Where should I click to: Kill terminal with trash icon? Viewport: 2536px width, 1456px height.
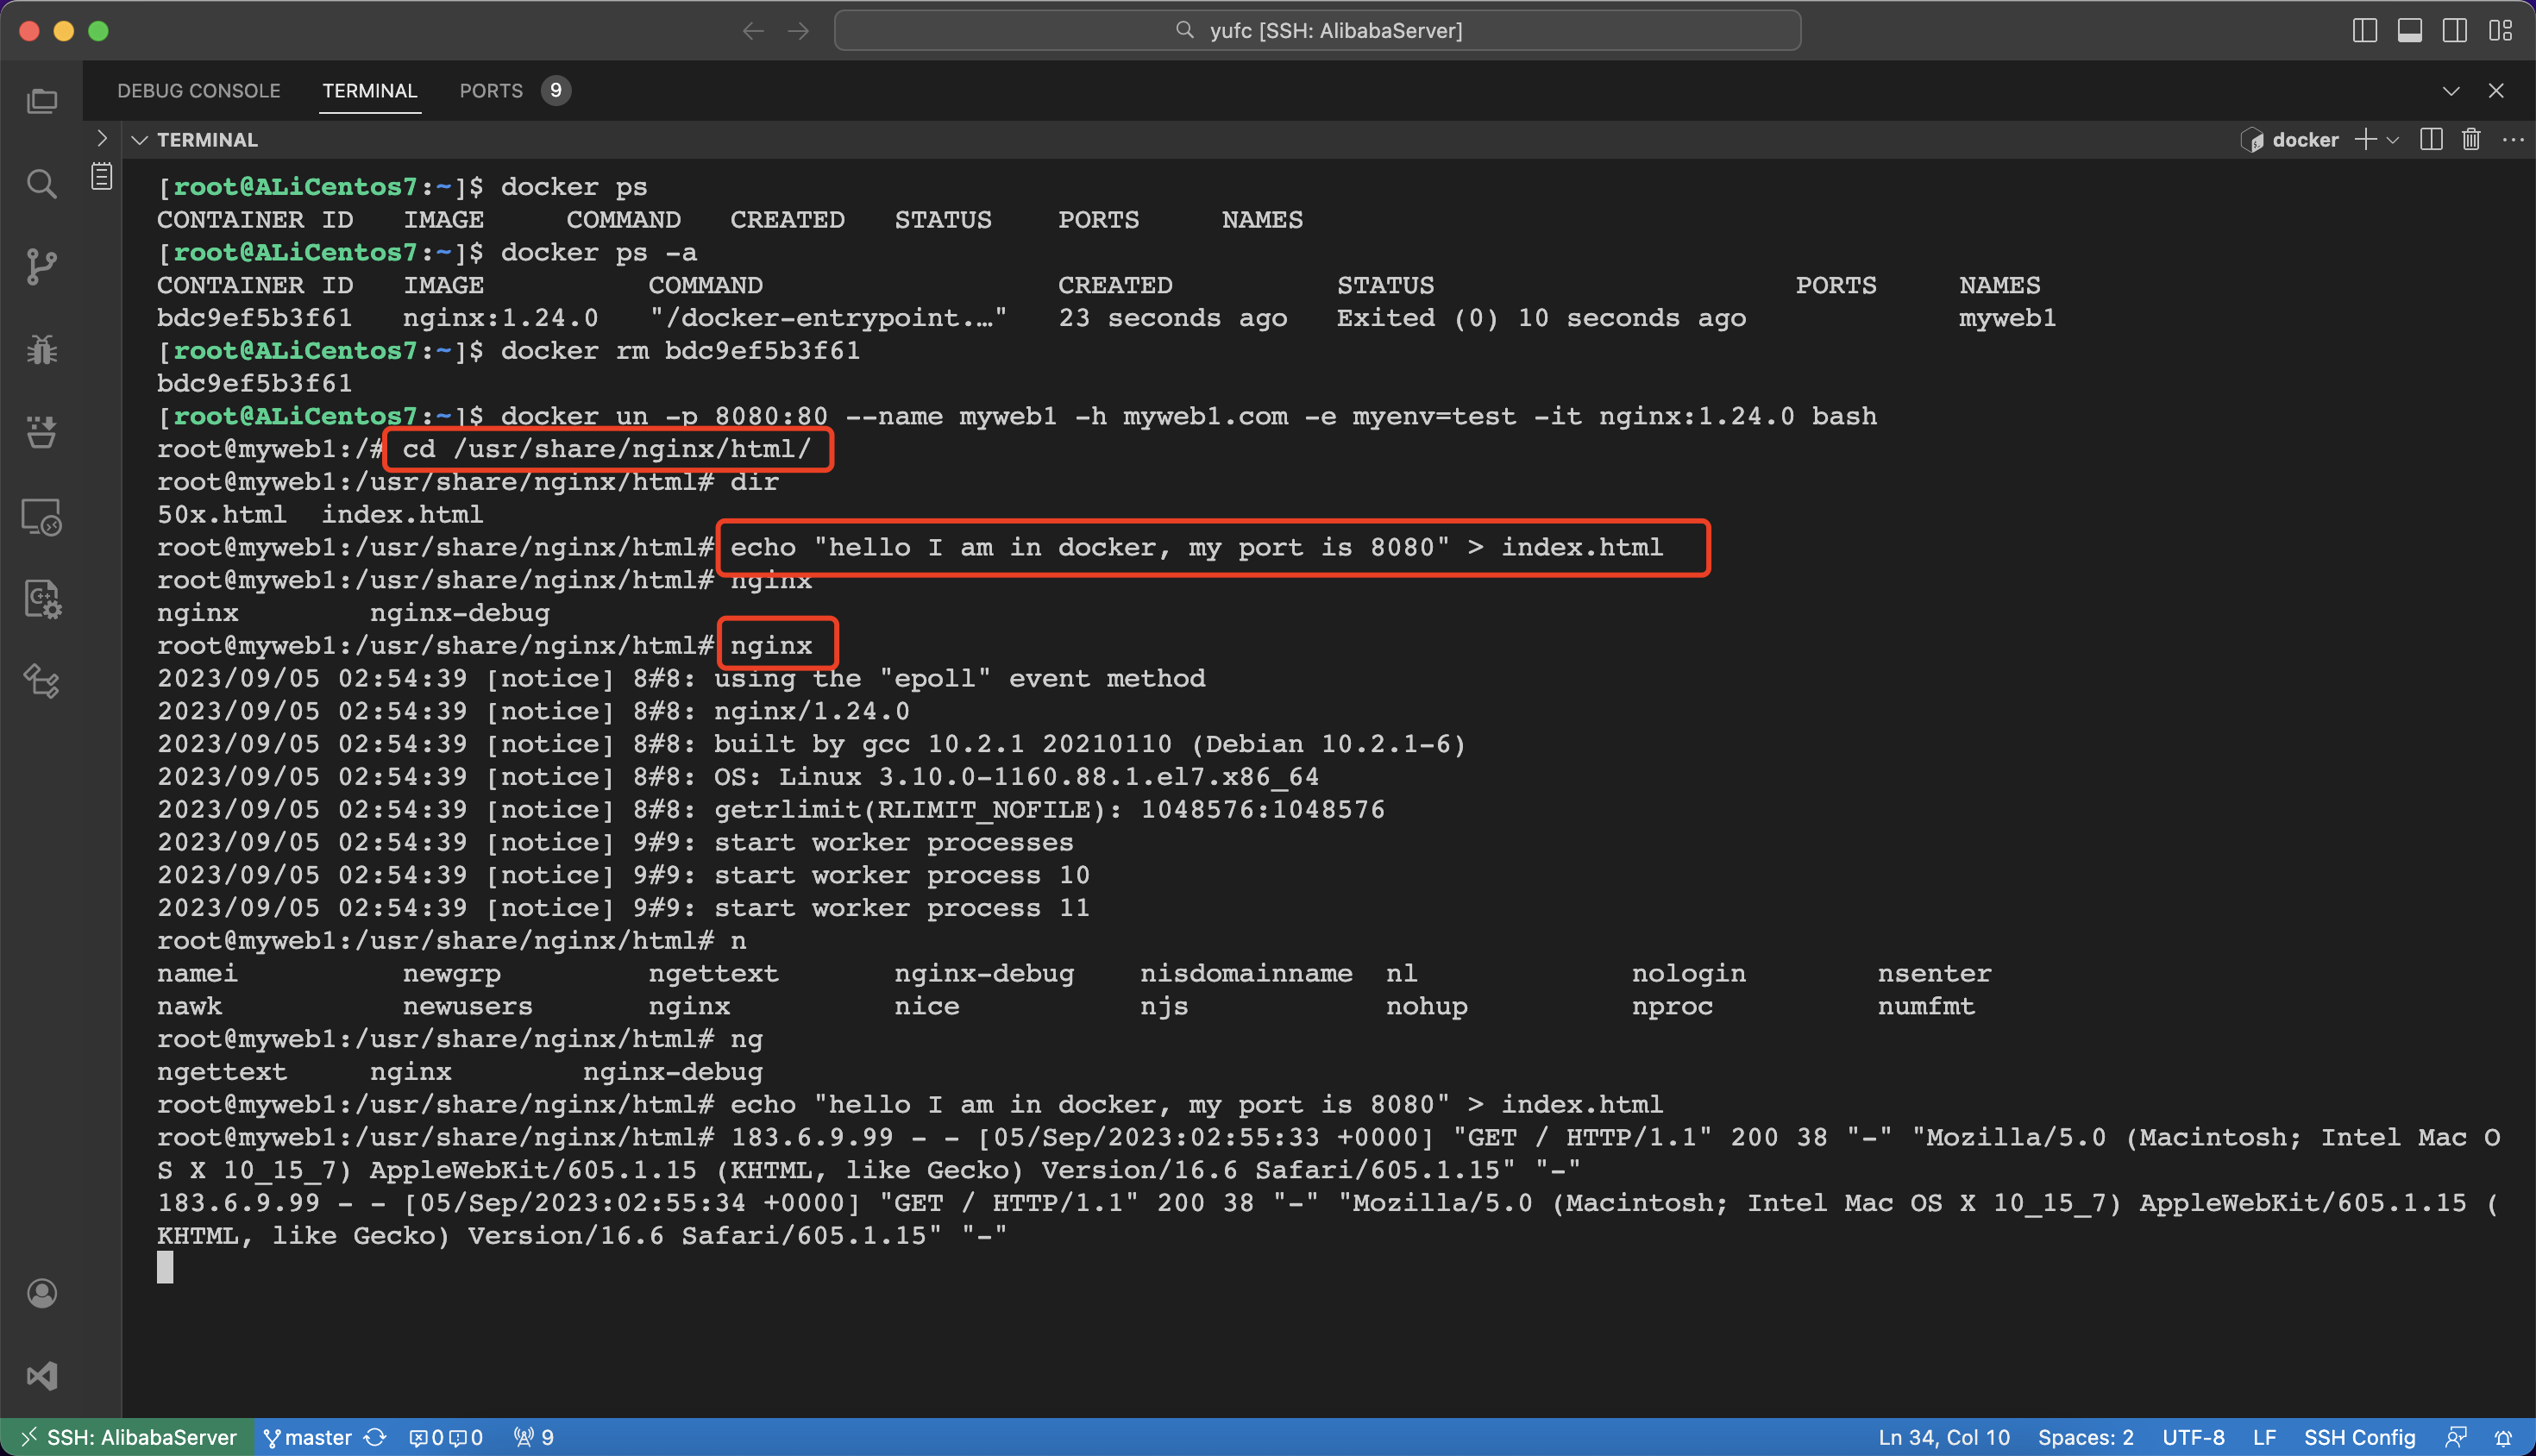[2471, 140]
